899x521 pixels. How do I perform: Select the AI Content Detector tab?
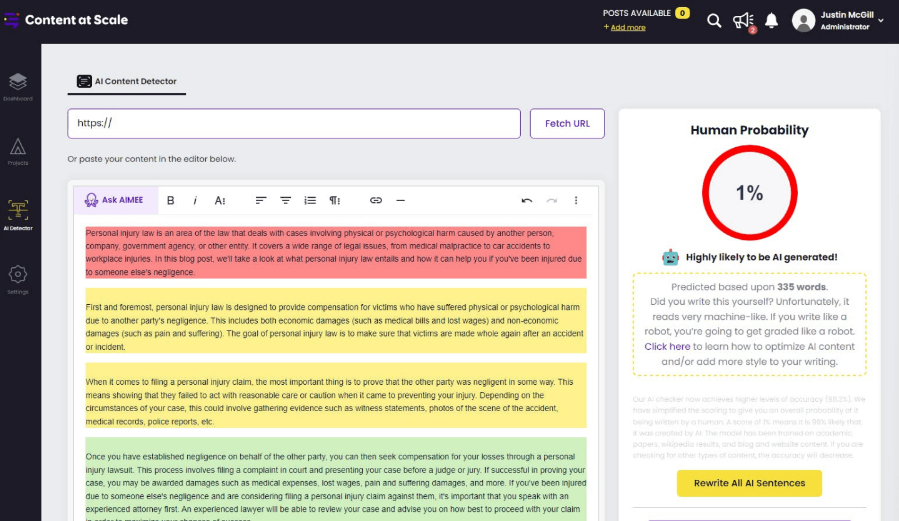(x=127, y=81)
